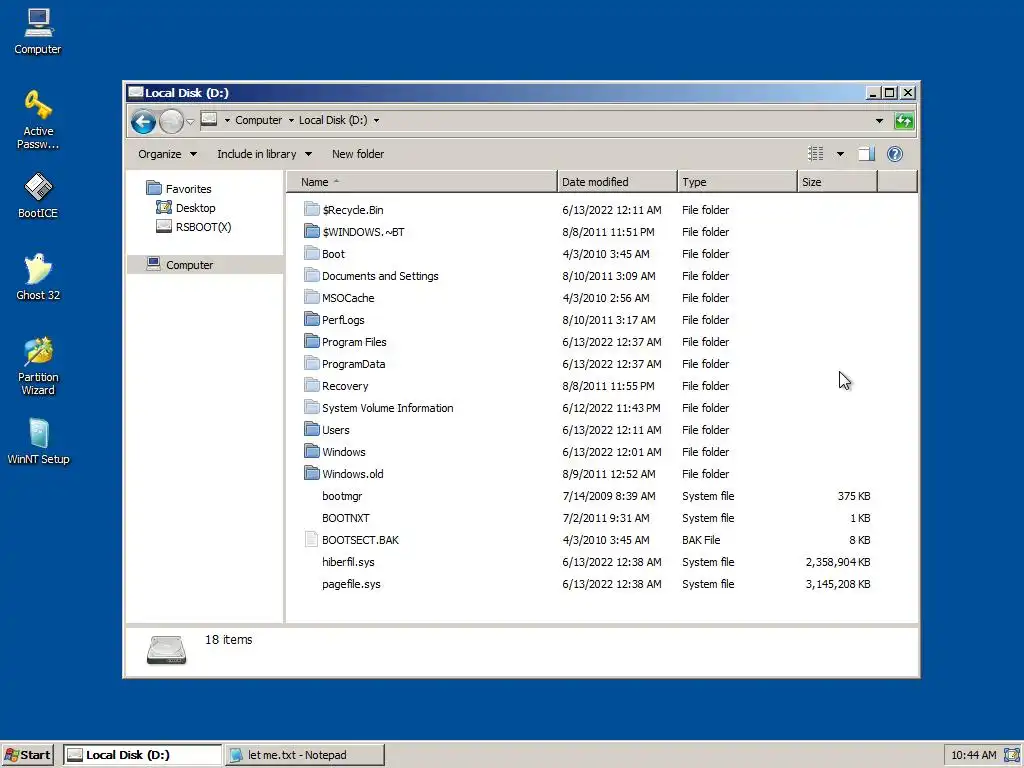Click the large drive icon in details pane
This screenshot has width=1024, height=768.
(x=167, y=650)
